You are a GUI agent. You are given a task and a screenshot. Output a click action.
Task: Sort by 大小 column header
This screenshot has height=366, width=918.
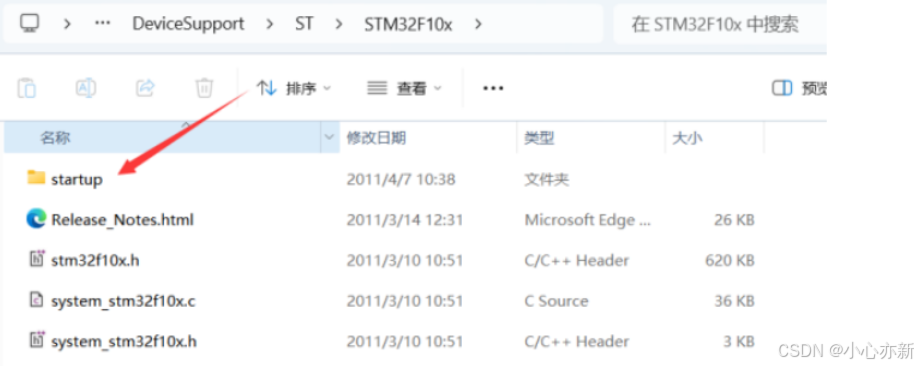pyautogui.click(x=687, y=138)
